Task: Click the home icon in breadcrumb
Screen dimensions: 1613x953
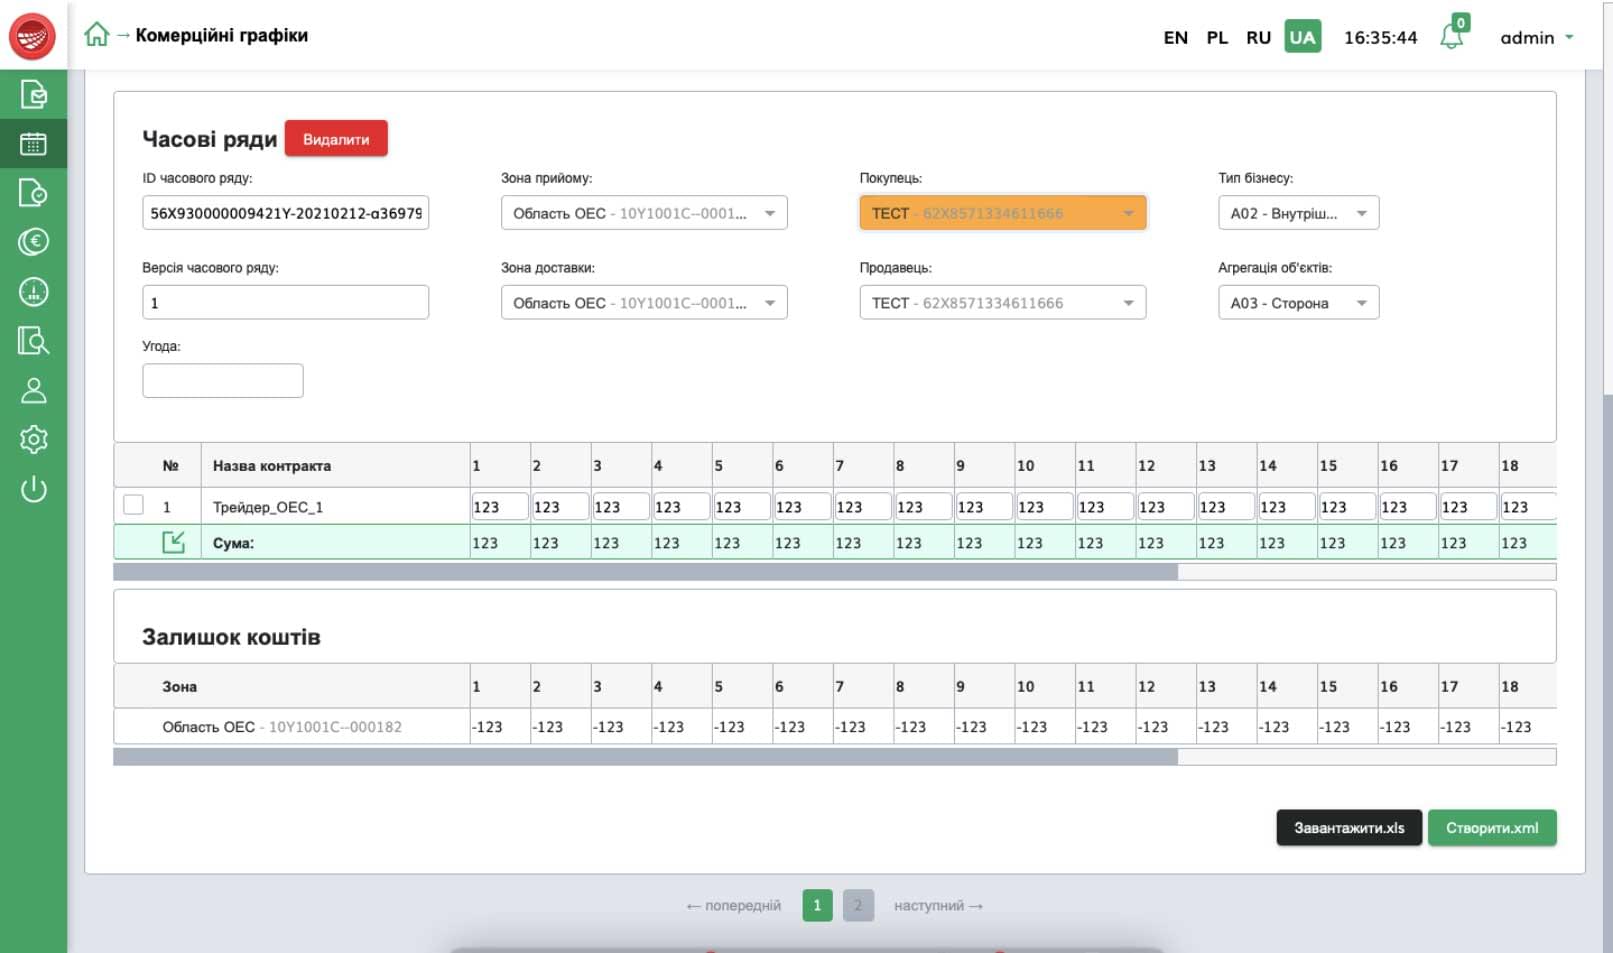Action: [x=96, y=35]
